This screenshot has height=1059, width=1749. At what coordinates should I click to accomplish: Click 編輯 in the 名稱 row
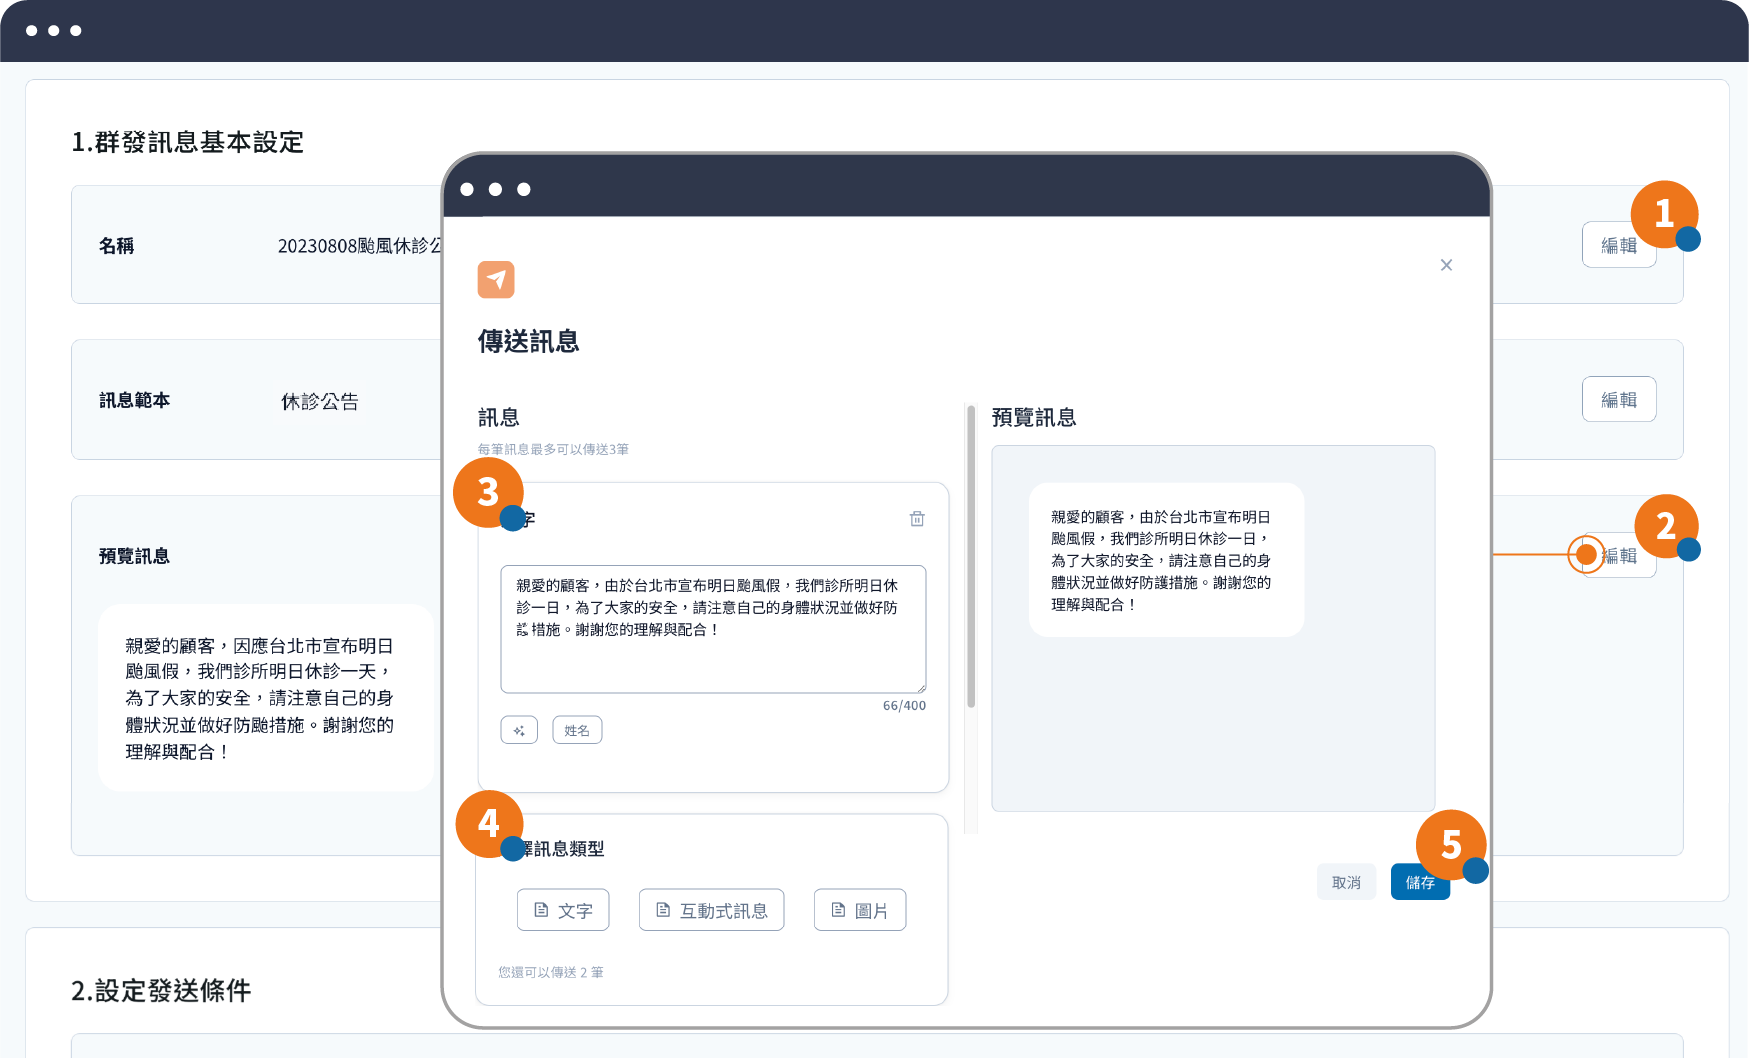[x=1617, y=245]
